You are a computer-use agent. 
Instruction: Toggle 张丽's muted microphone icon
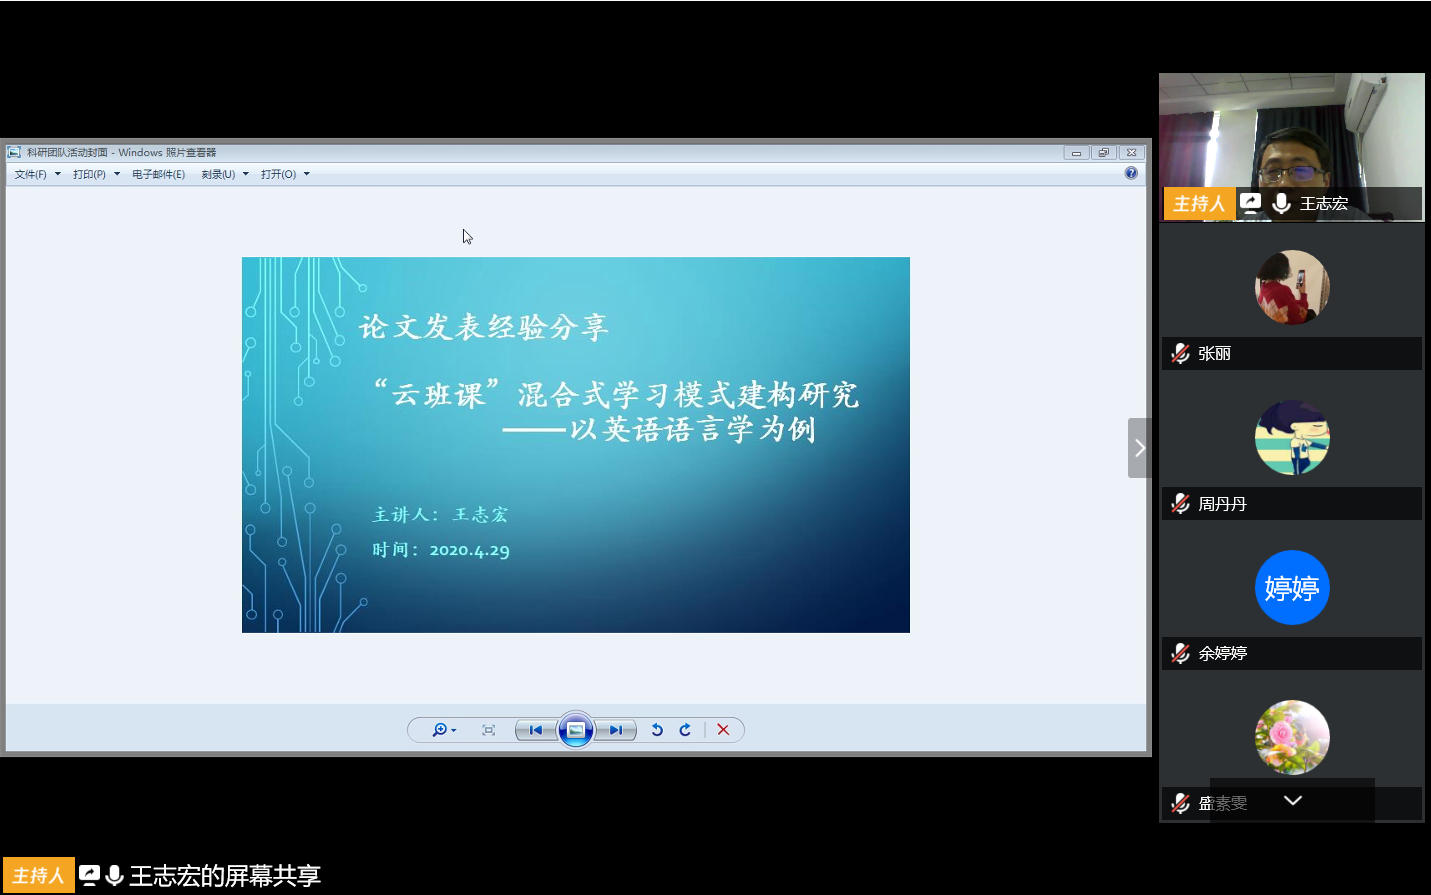1180,353
